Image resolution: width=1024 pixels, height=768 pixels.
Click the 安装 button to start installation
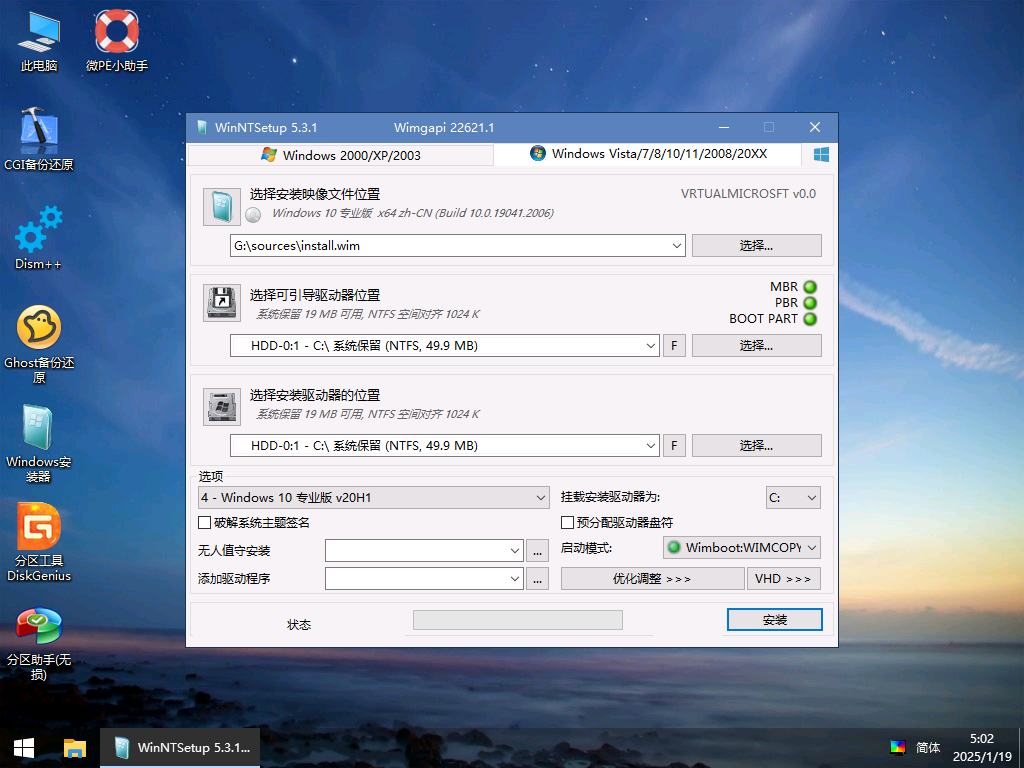[774, 619]
